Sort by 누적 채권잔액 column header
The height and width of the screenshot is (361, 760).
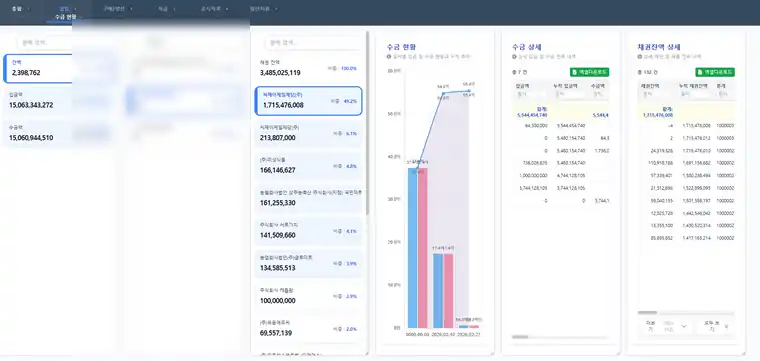[694, 85]
